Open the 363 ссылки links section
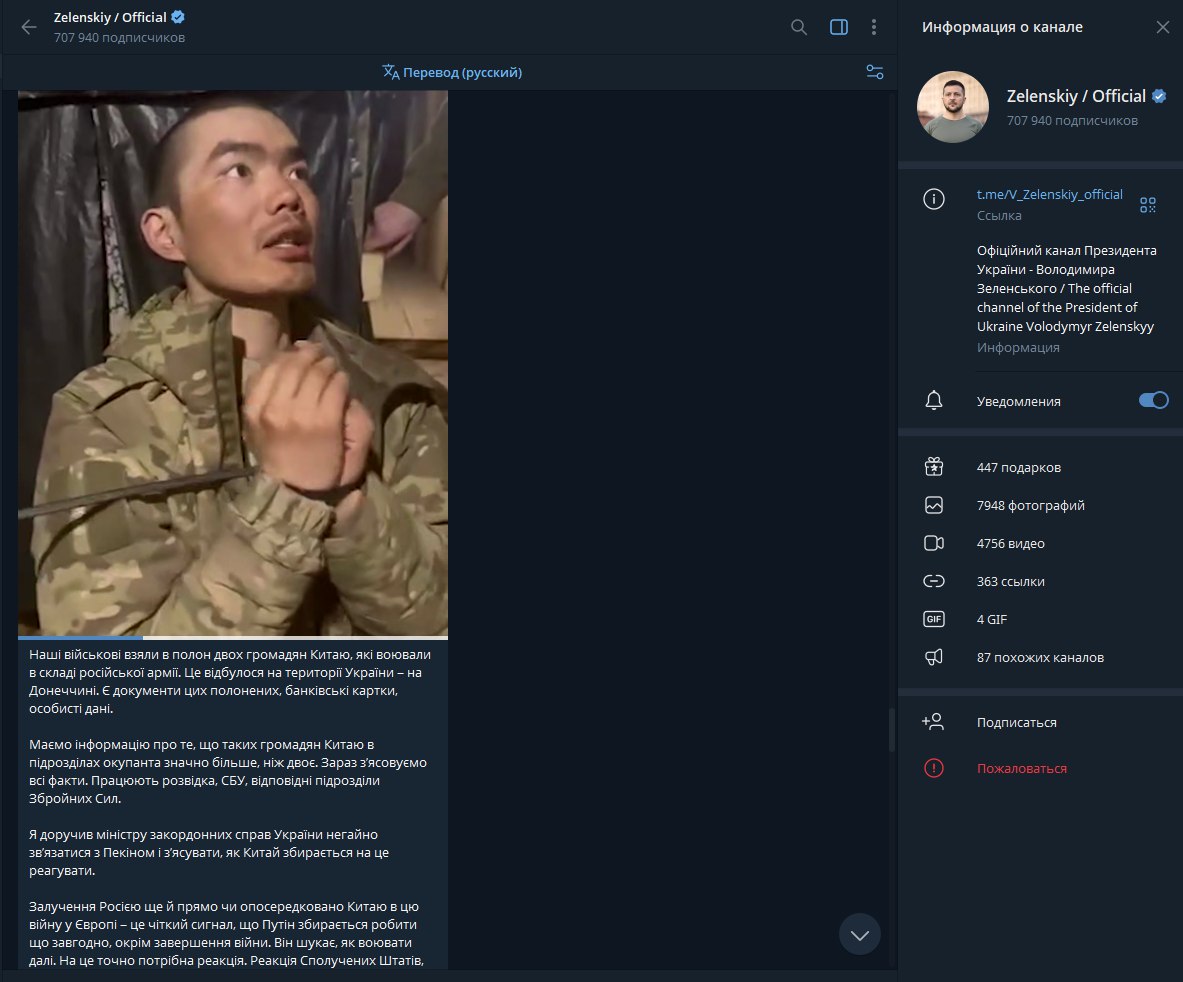Viewport: 1183px width, 982px height. coord(1010,581)
